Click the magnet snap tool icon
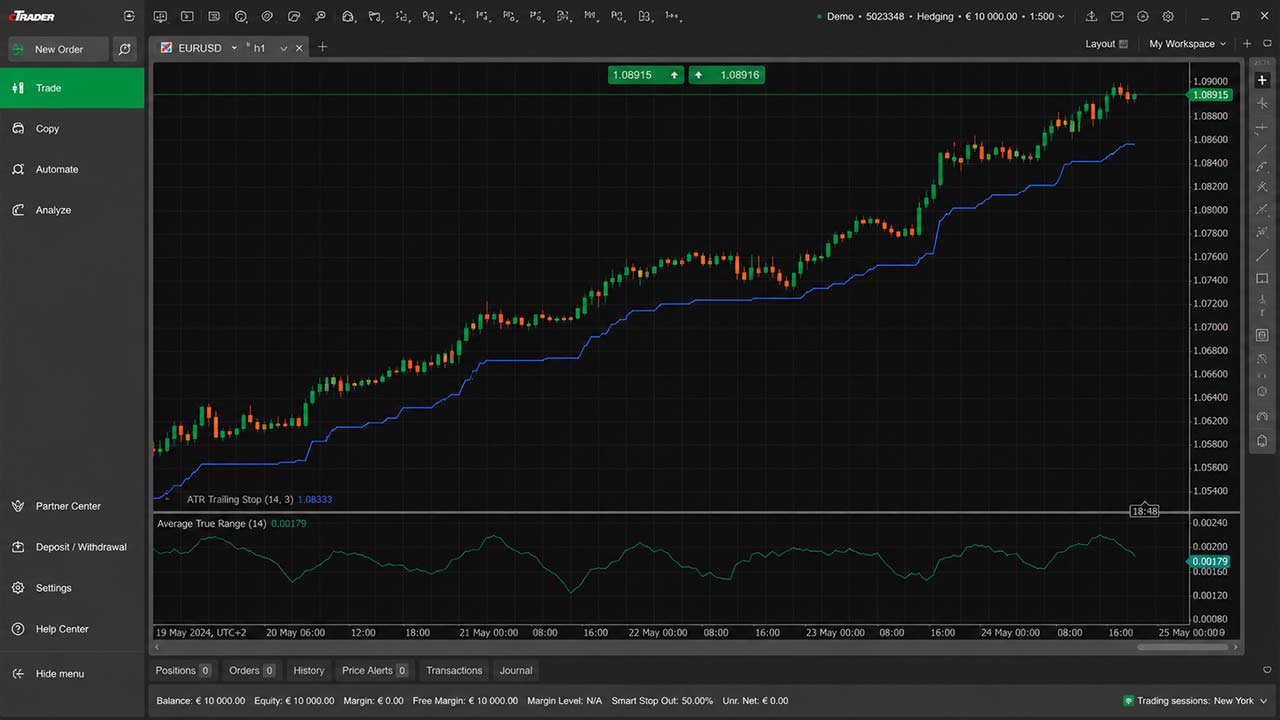 (x=1262, y=417)
